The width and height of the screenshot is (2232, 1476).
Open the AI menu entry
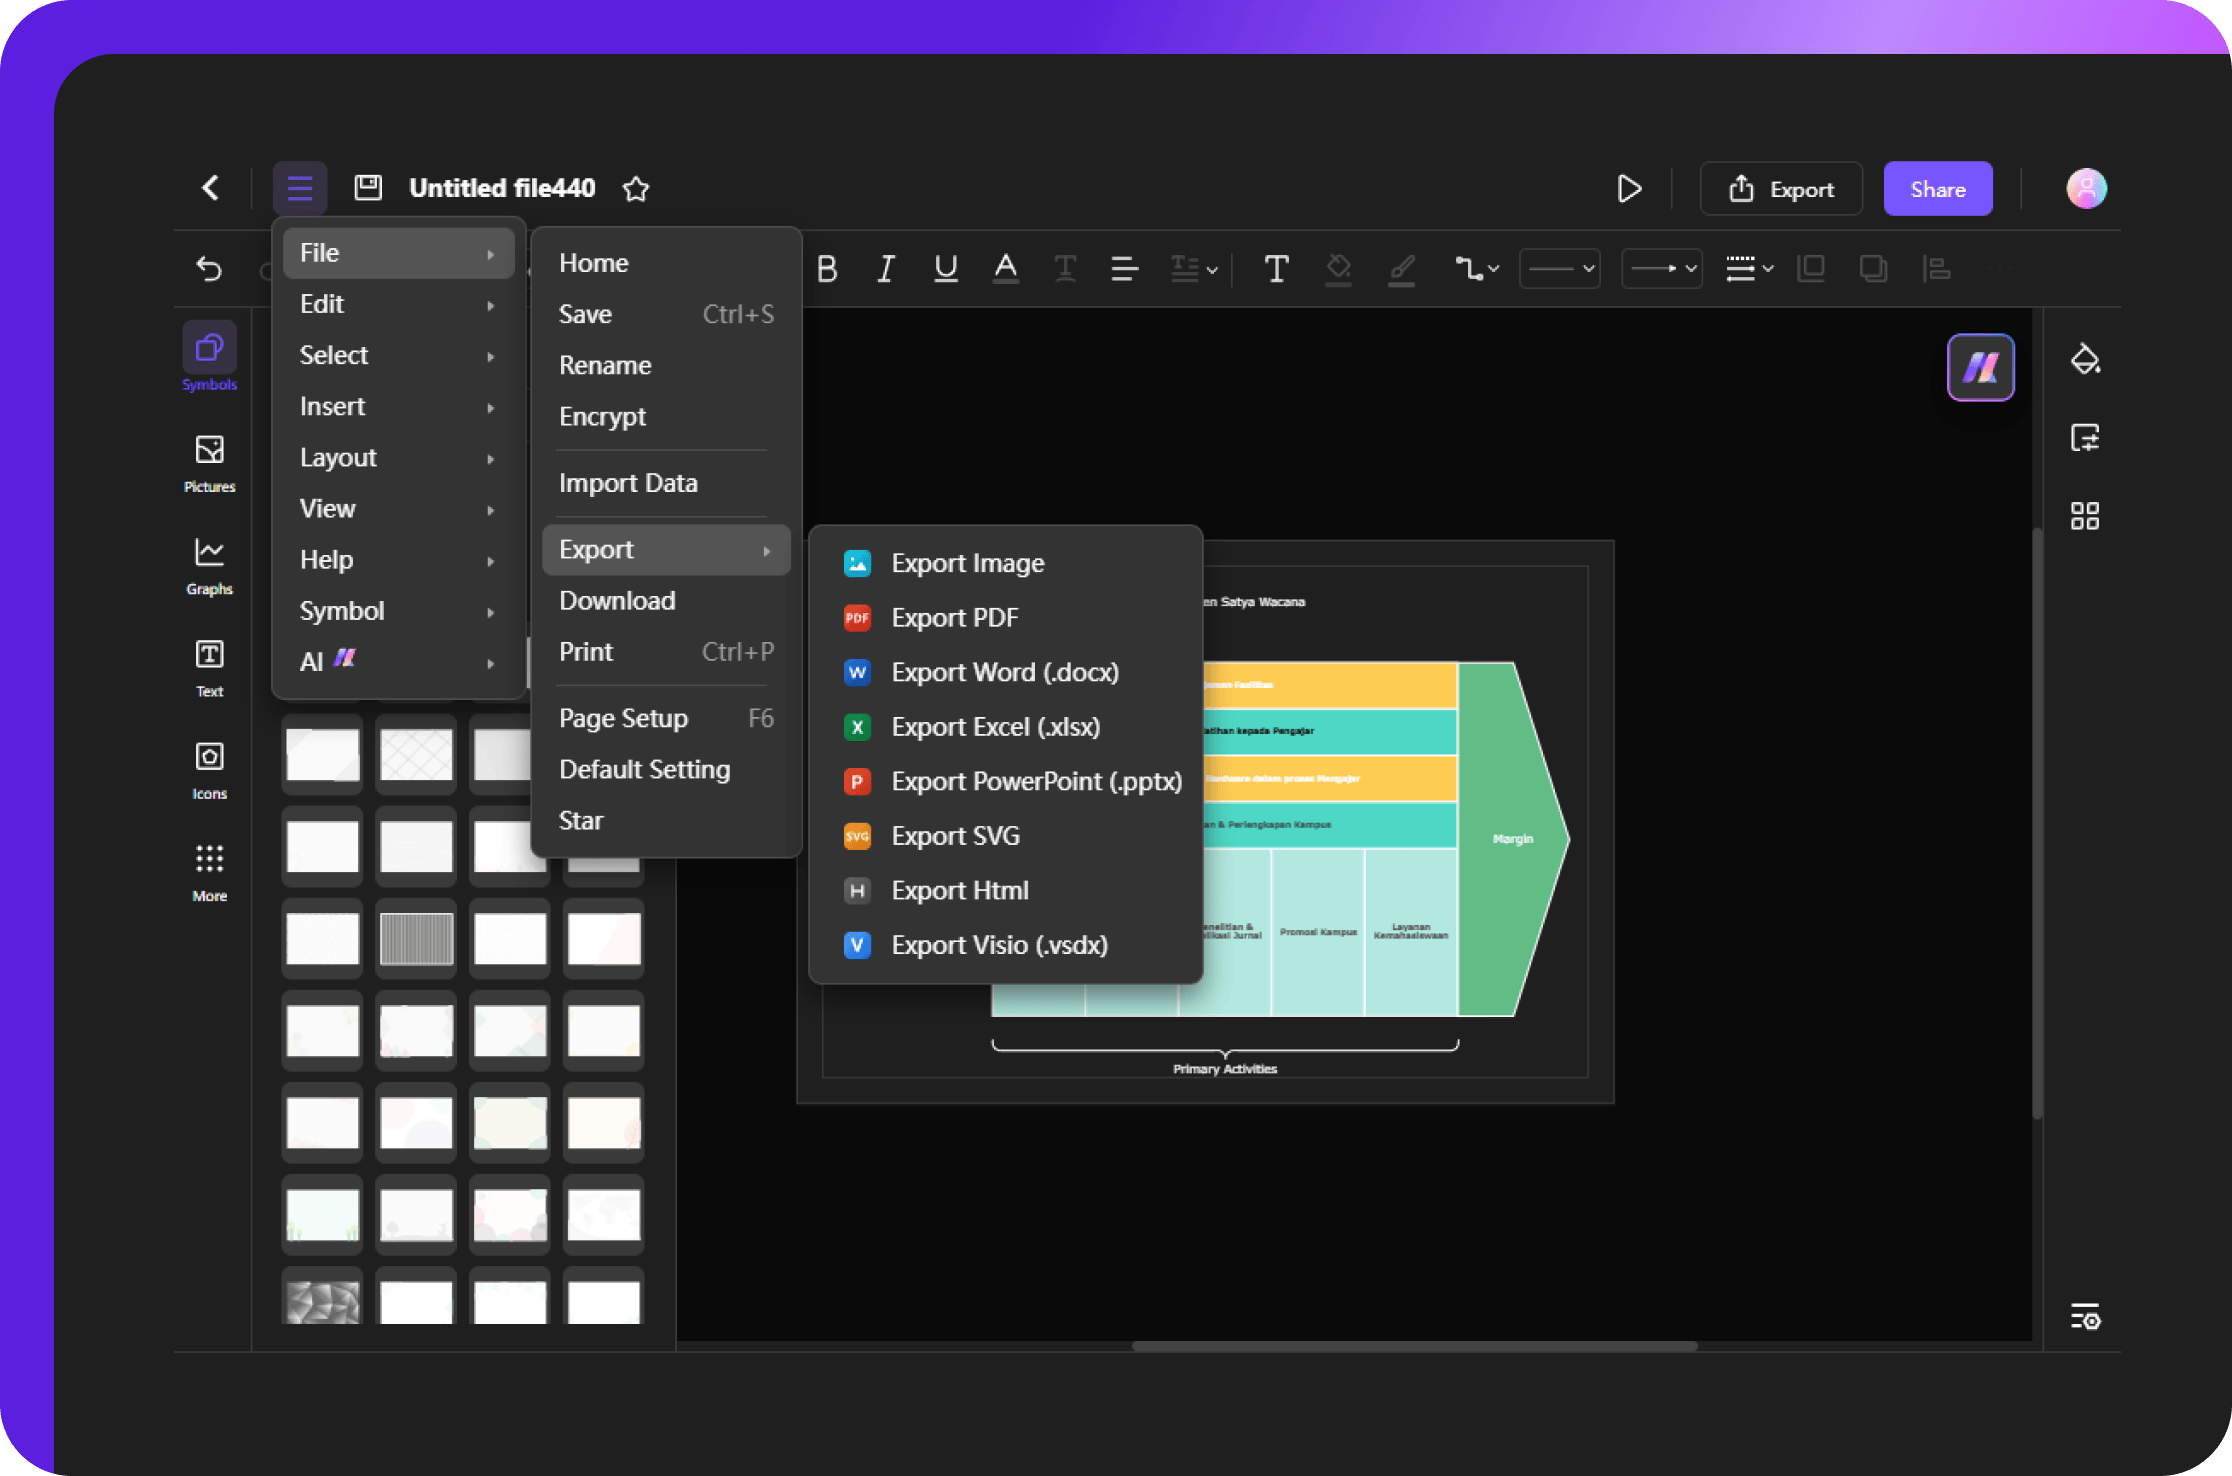(398, 661)
